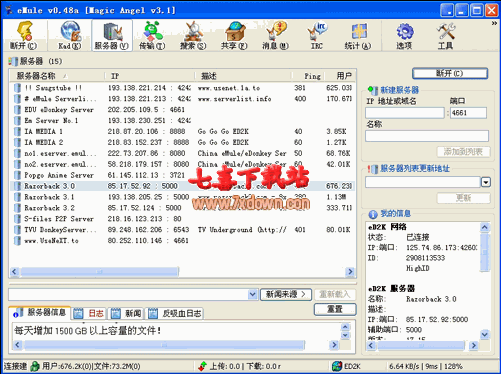Sort by server name column header

point(57,76)
